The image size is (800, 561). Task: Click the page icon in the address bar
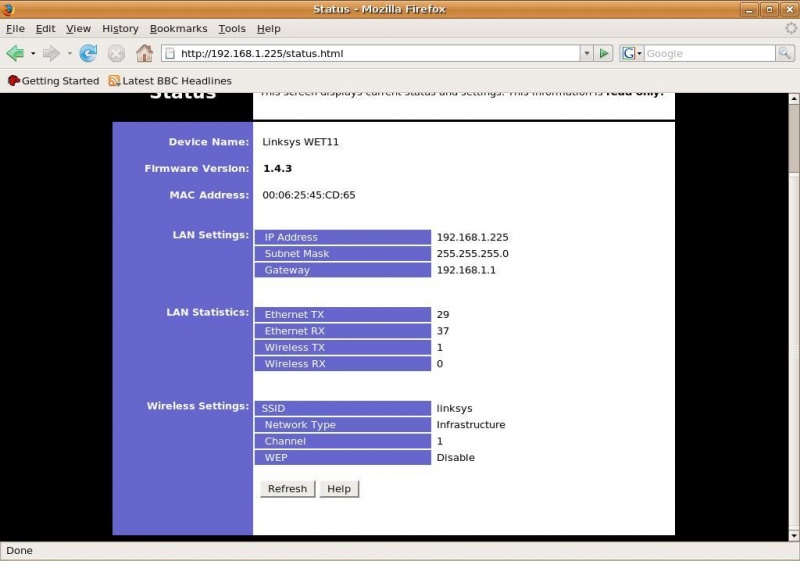point(170,53)
